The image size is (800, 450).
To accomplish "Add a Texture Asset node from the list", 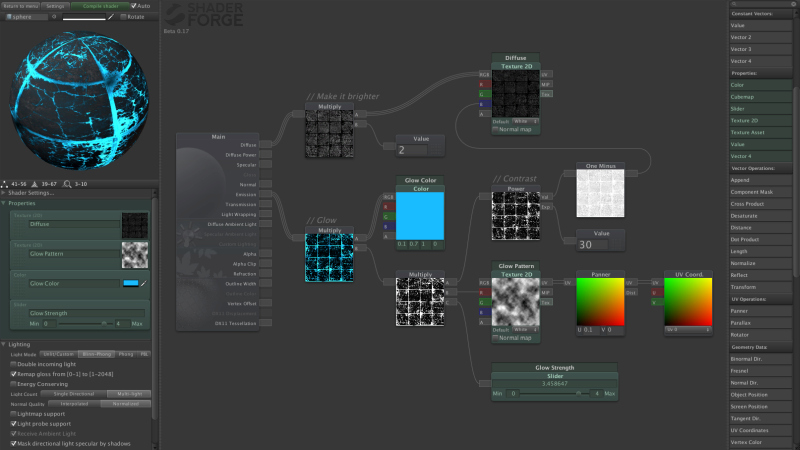I will (760, 133).
